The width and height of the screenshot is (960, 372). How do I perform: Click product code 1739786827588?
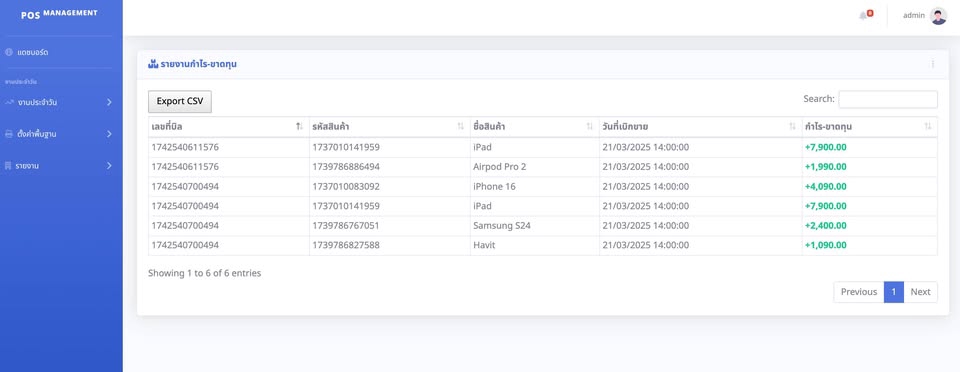346,245
